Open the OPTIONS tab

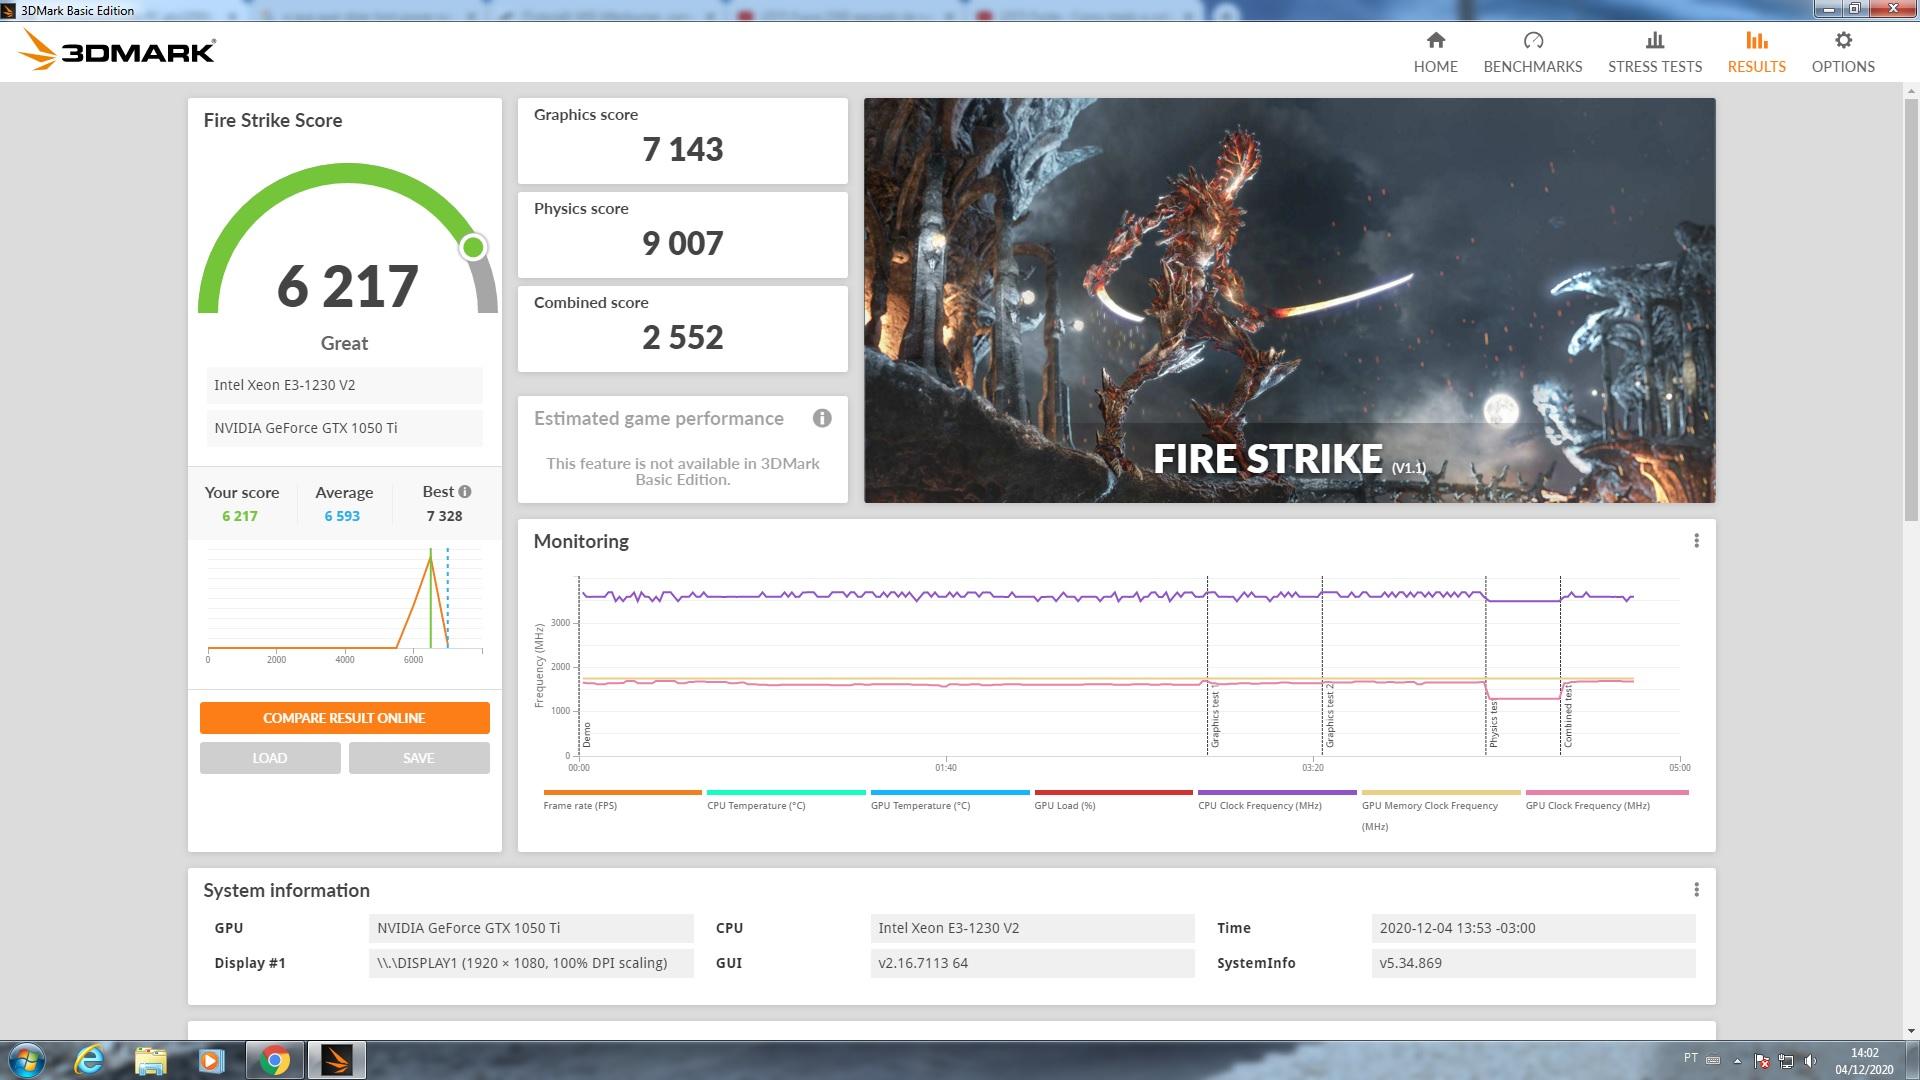(1842, 53)
